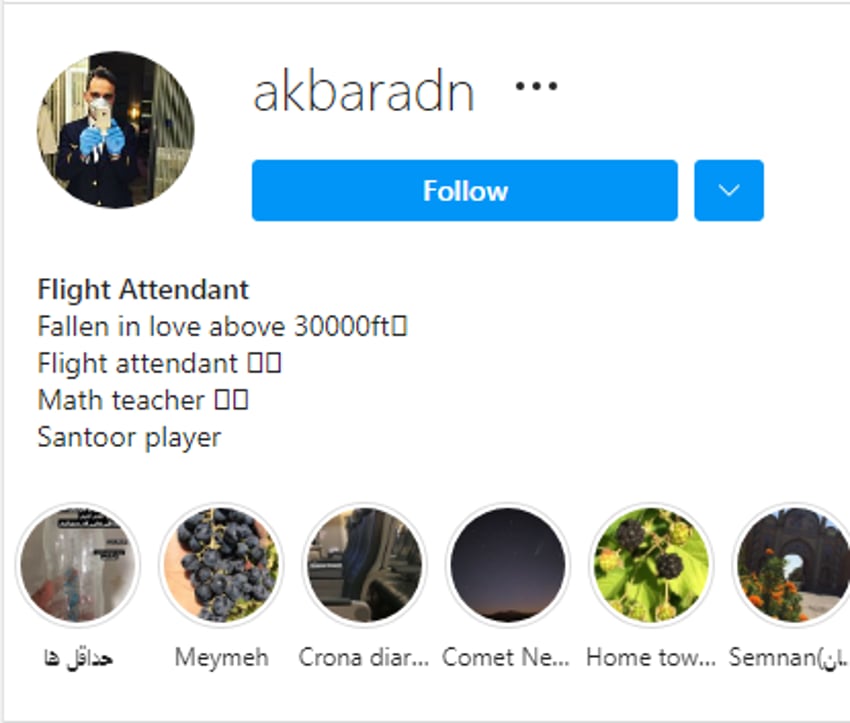The width and height of the screenshot is (850, 723).
Task: Click the Persian highlight label text
Action: (78, 658)
